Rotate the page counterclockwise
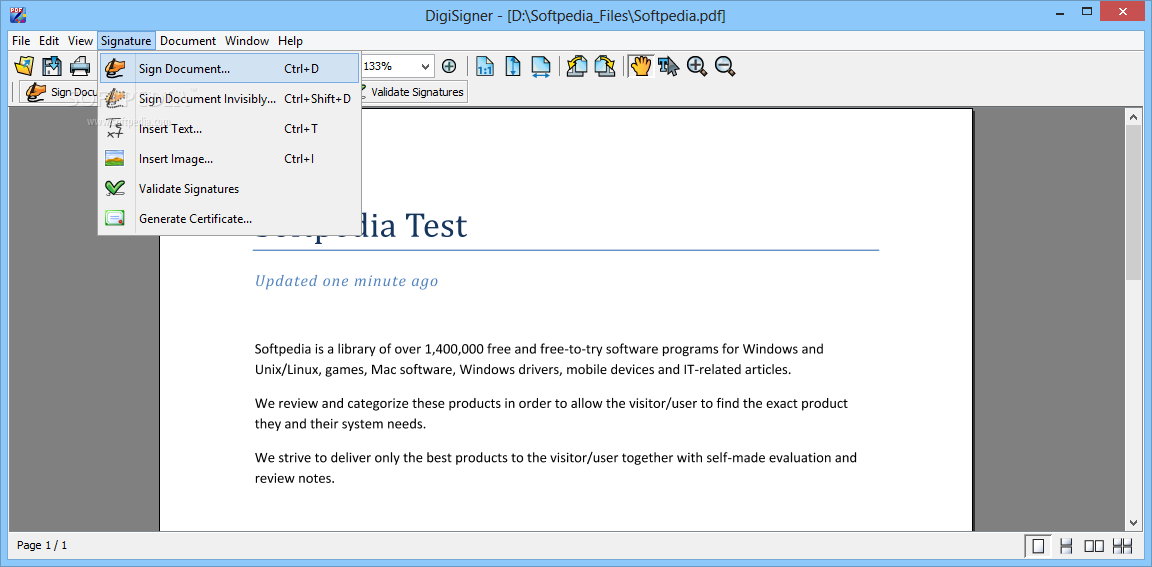 pos(577,66)
